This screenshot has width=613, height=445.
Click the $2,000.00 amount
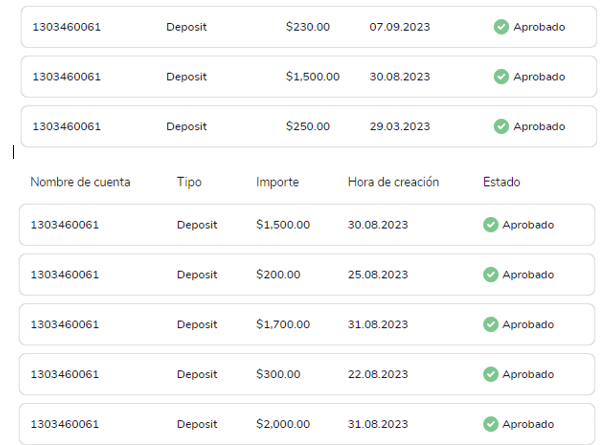[x=283, y=424]
